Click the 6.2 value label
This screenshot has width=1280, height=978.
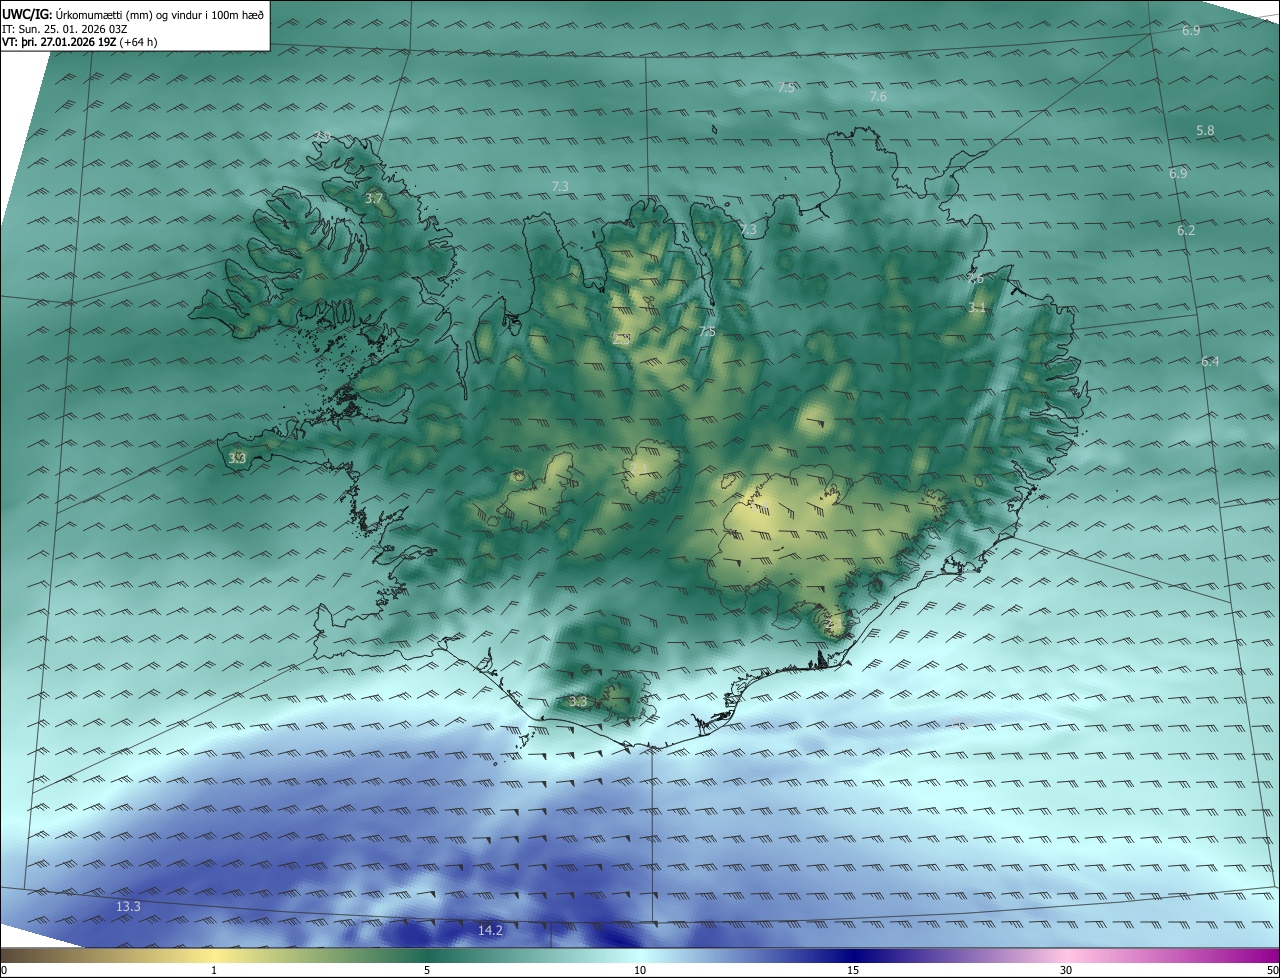coord(1186,231)
